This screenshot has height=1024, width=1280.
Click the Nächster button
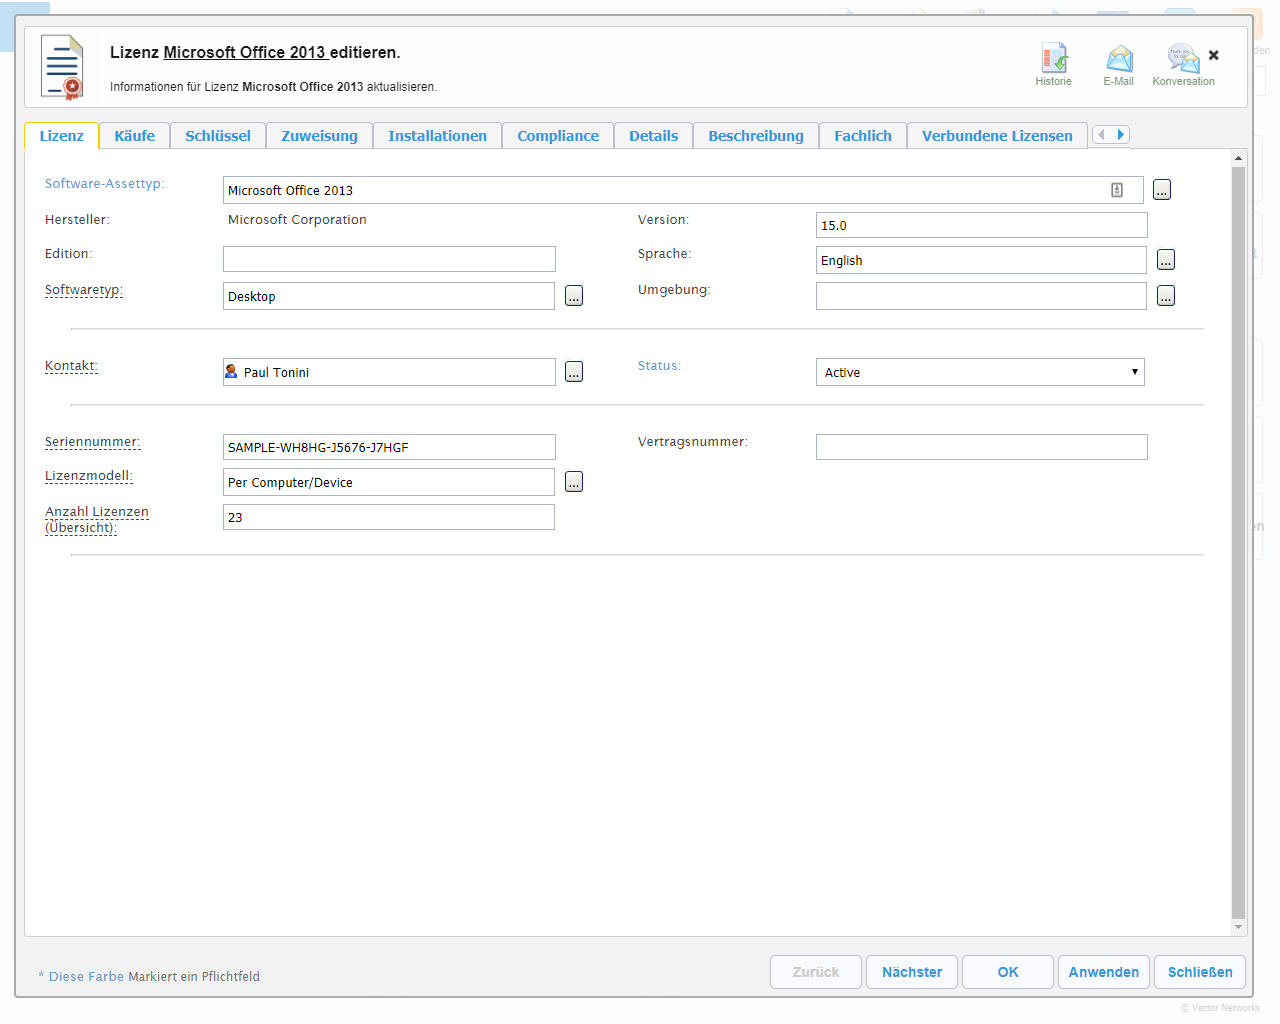(912, 972)
